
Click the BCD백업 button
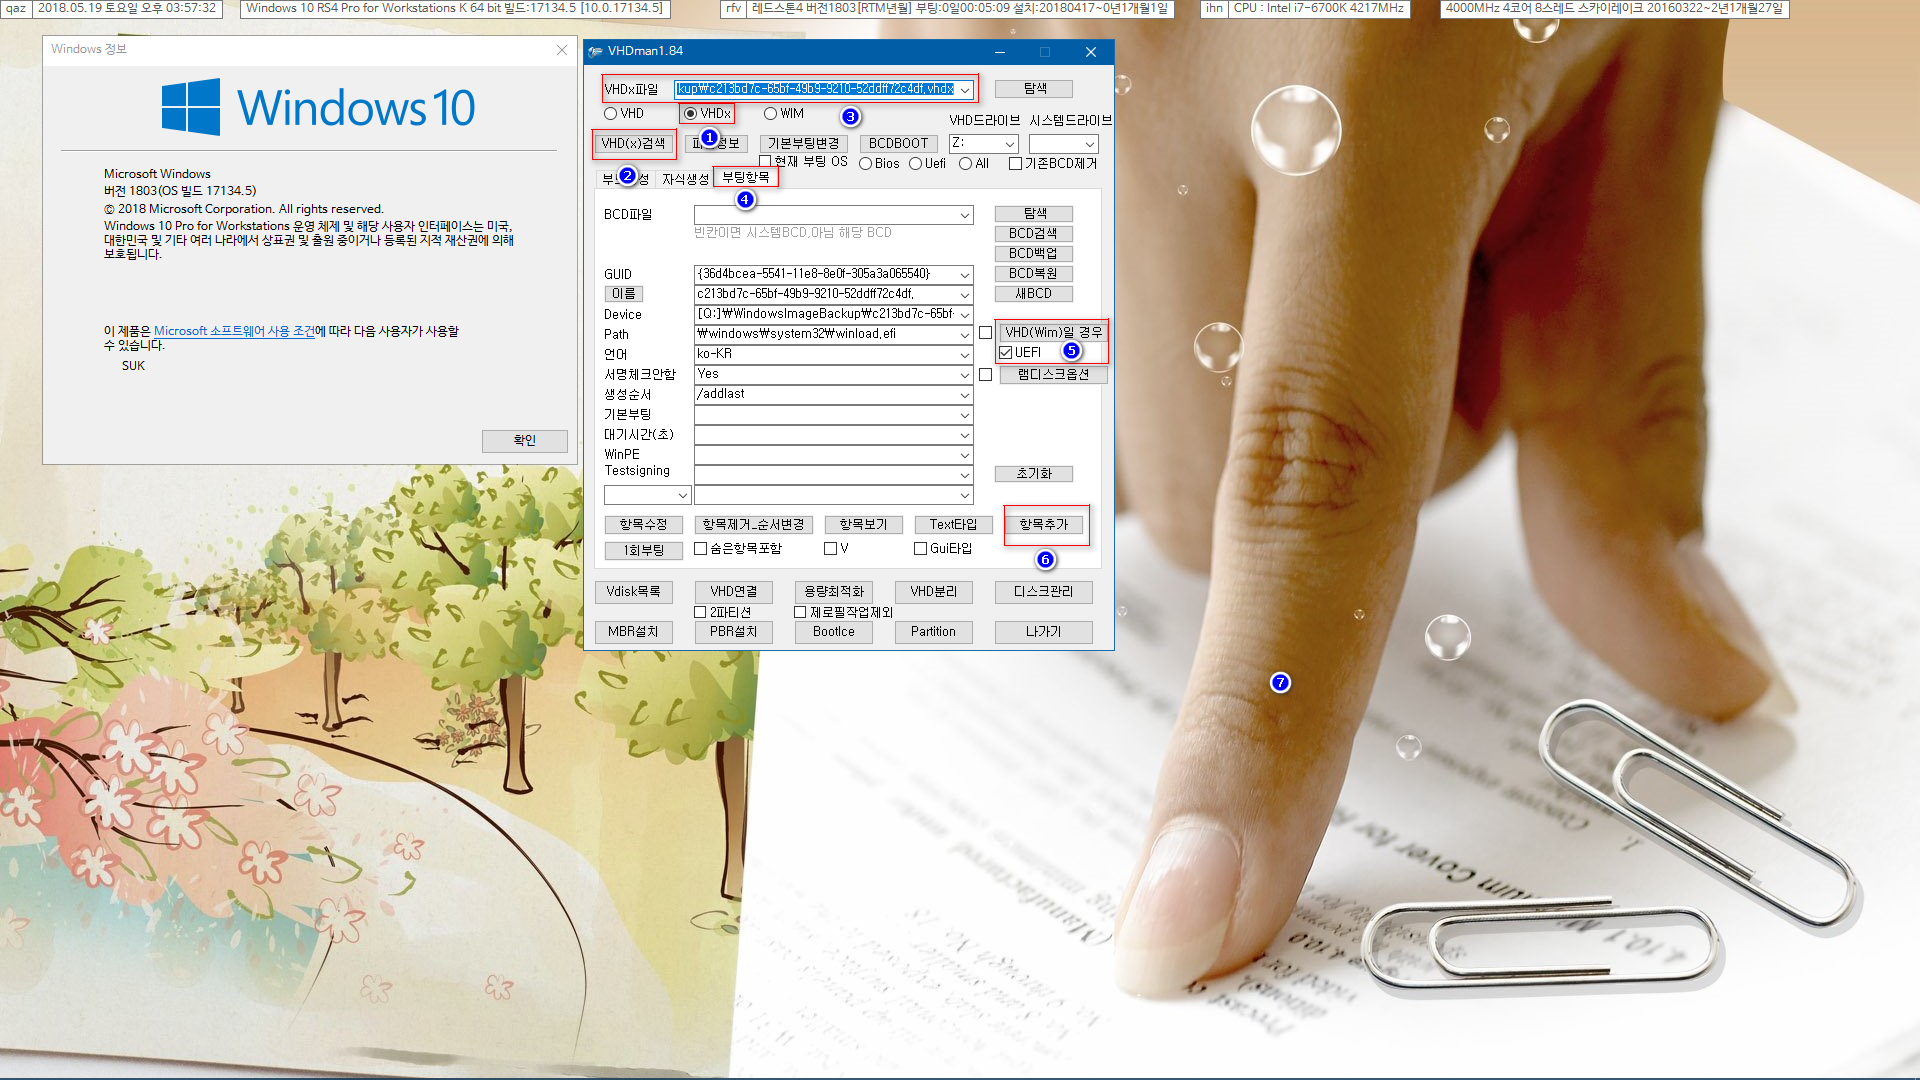click(1034, 254)
